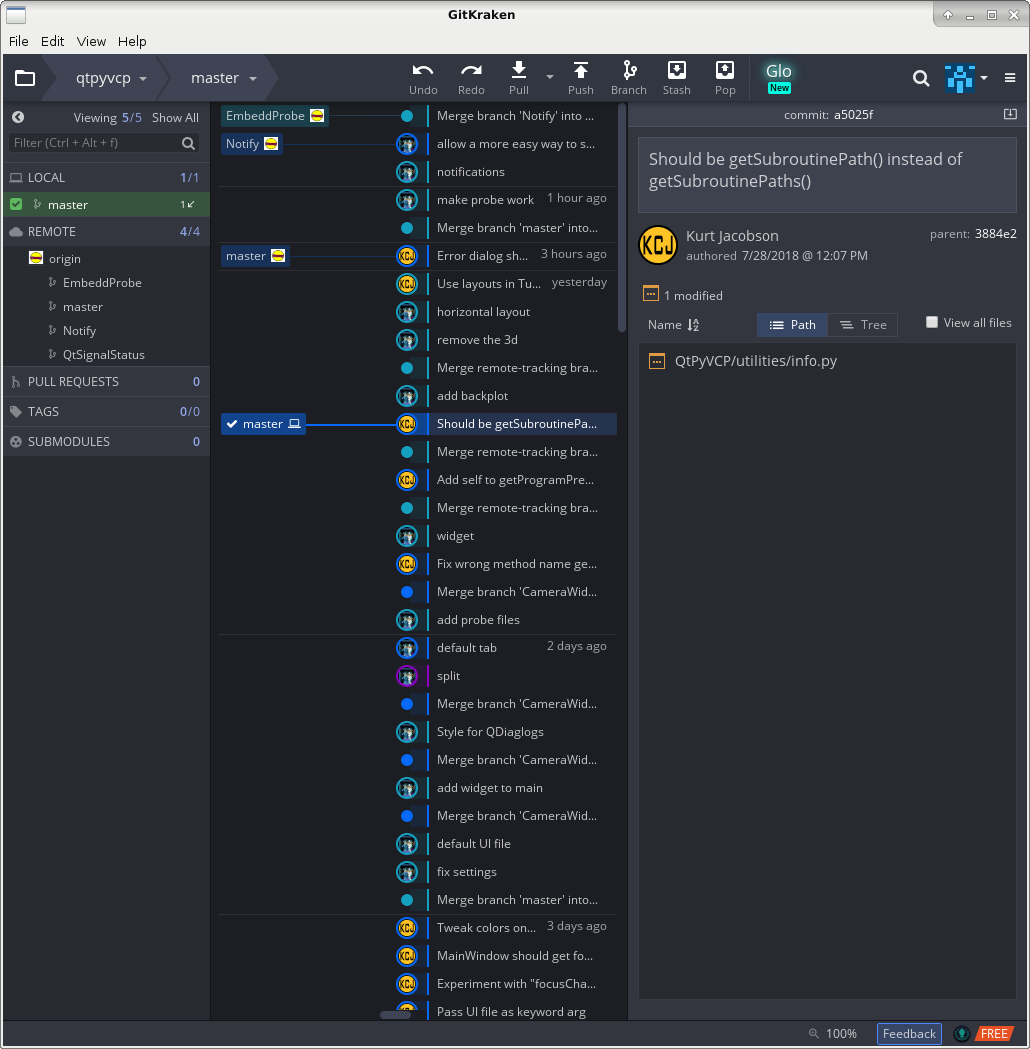This screenshot has width=1030, height=1049.
Task: Click the graph node for 'Error dialog' commit
Action: (x=407, y=256)
